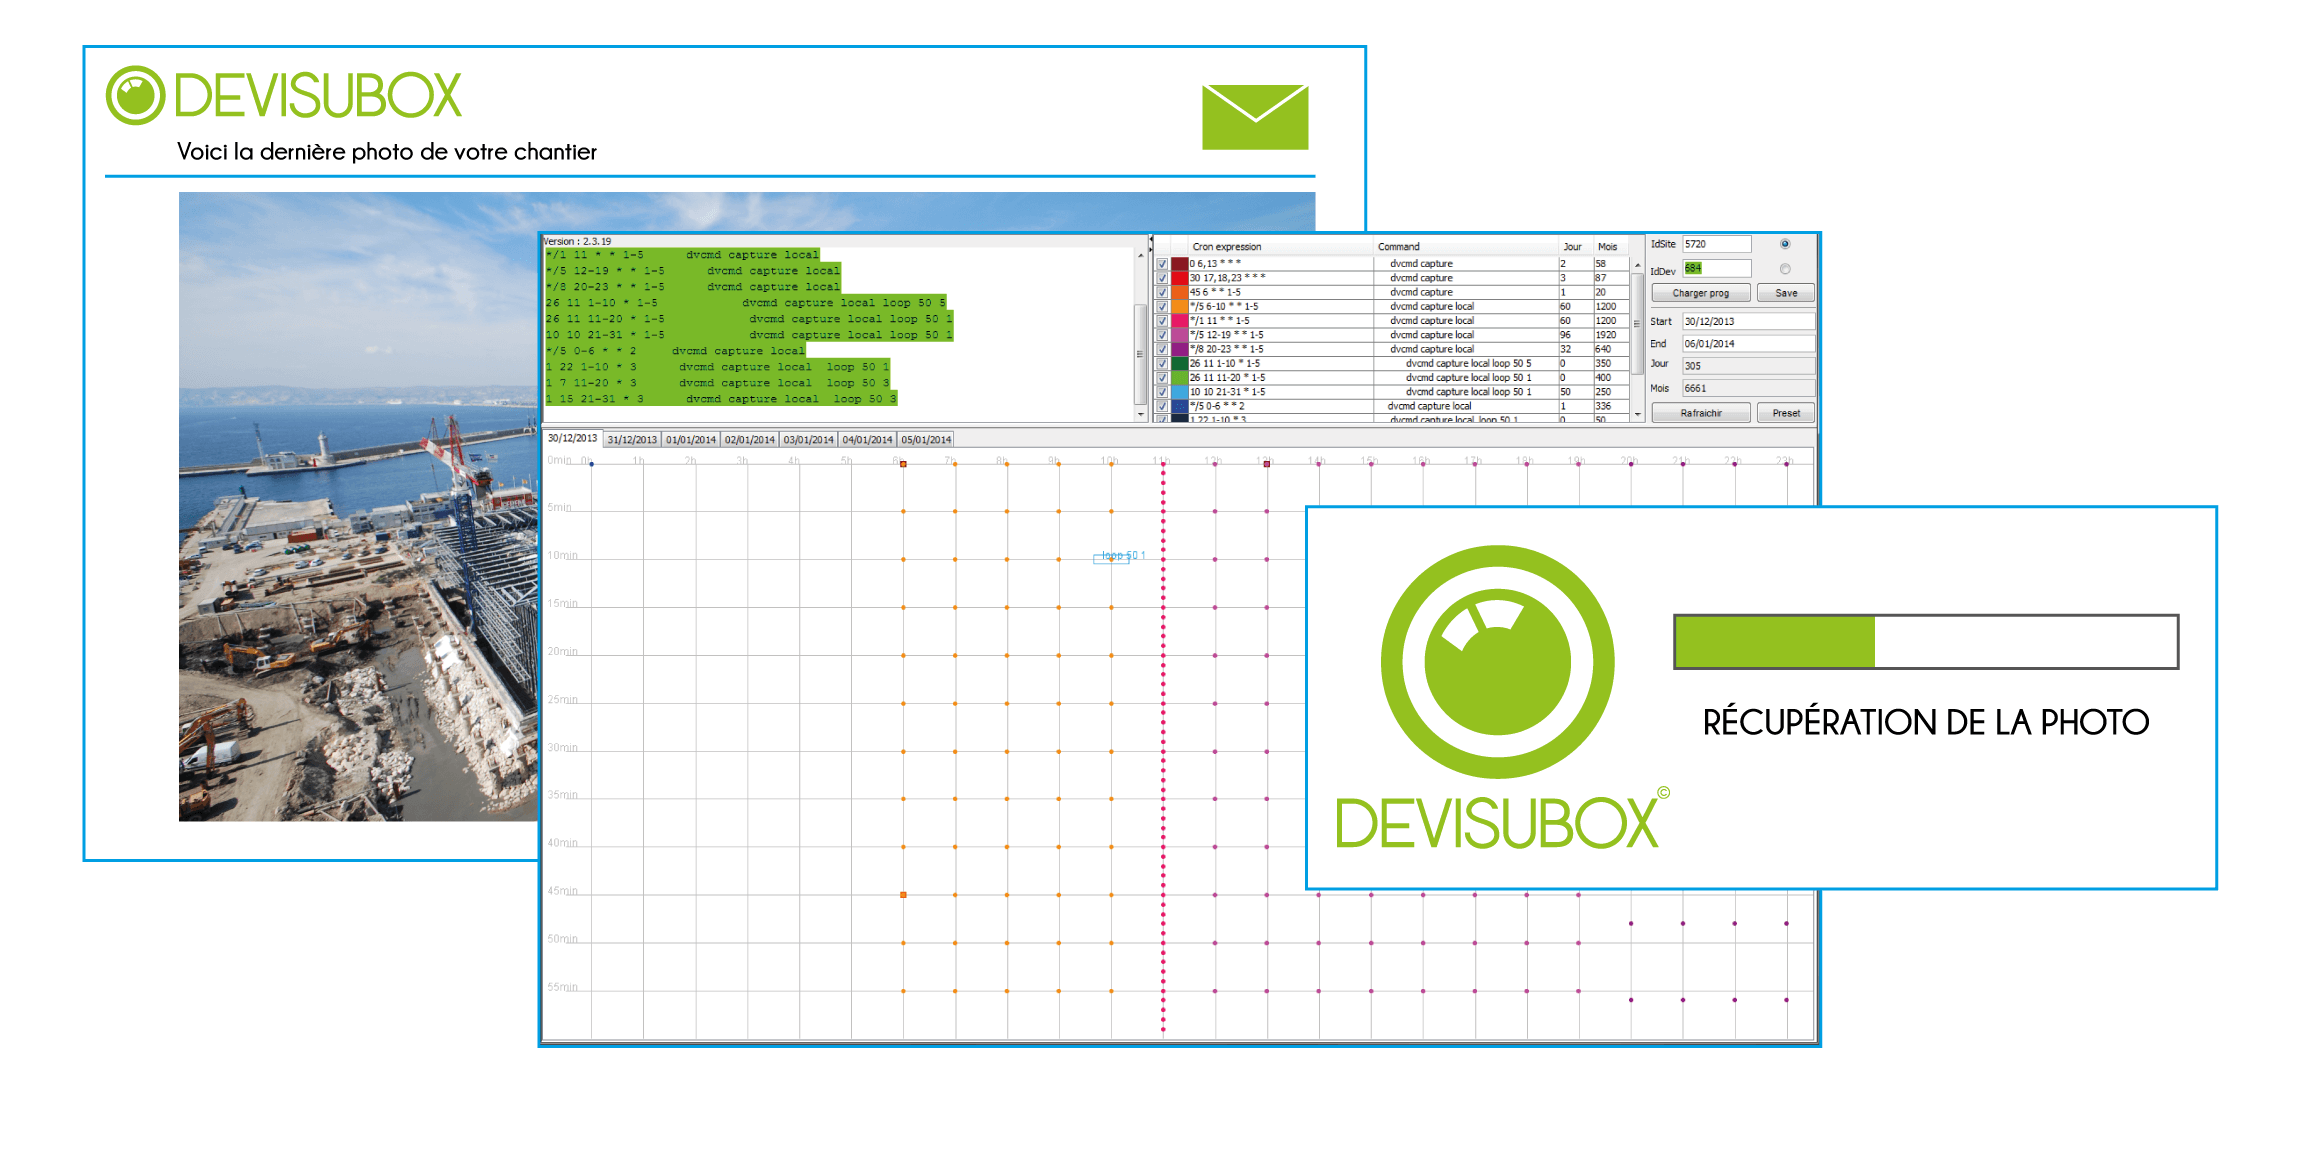Click the Rafraichir button
This screenshot has width=2300, height=1150.
coord(1701,413)
